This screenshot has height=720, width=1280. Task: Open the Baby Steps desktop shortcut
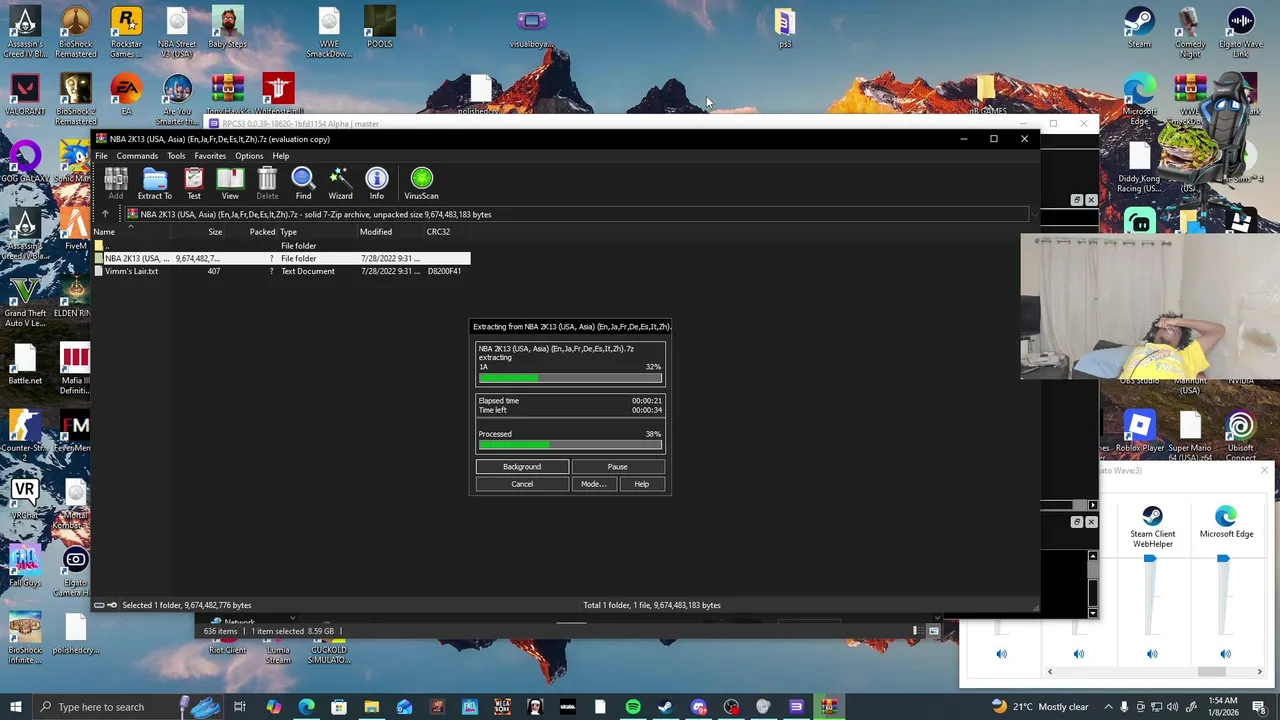227,28
